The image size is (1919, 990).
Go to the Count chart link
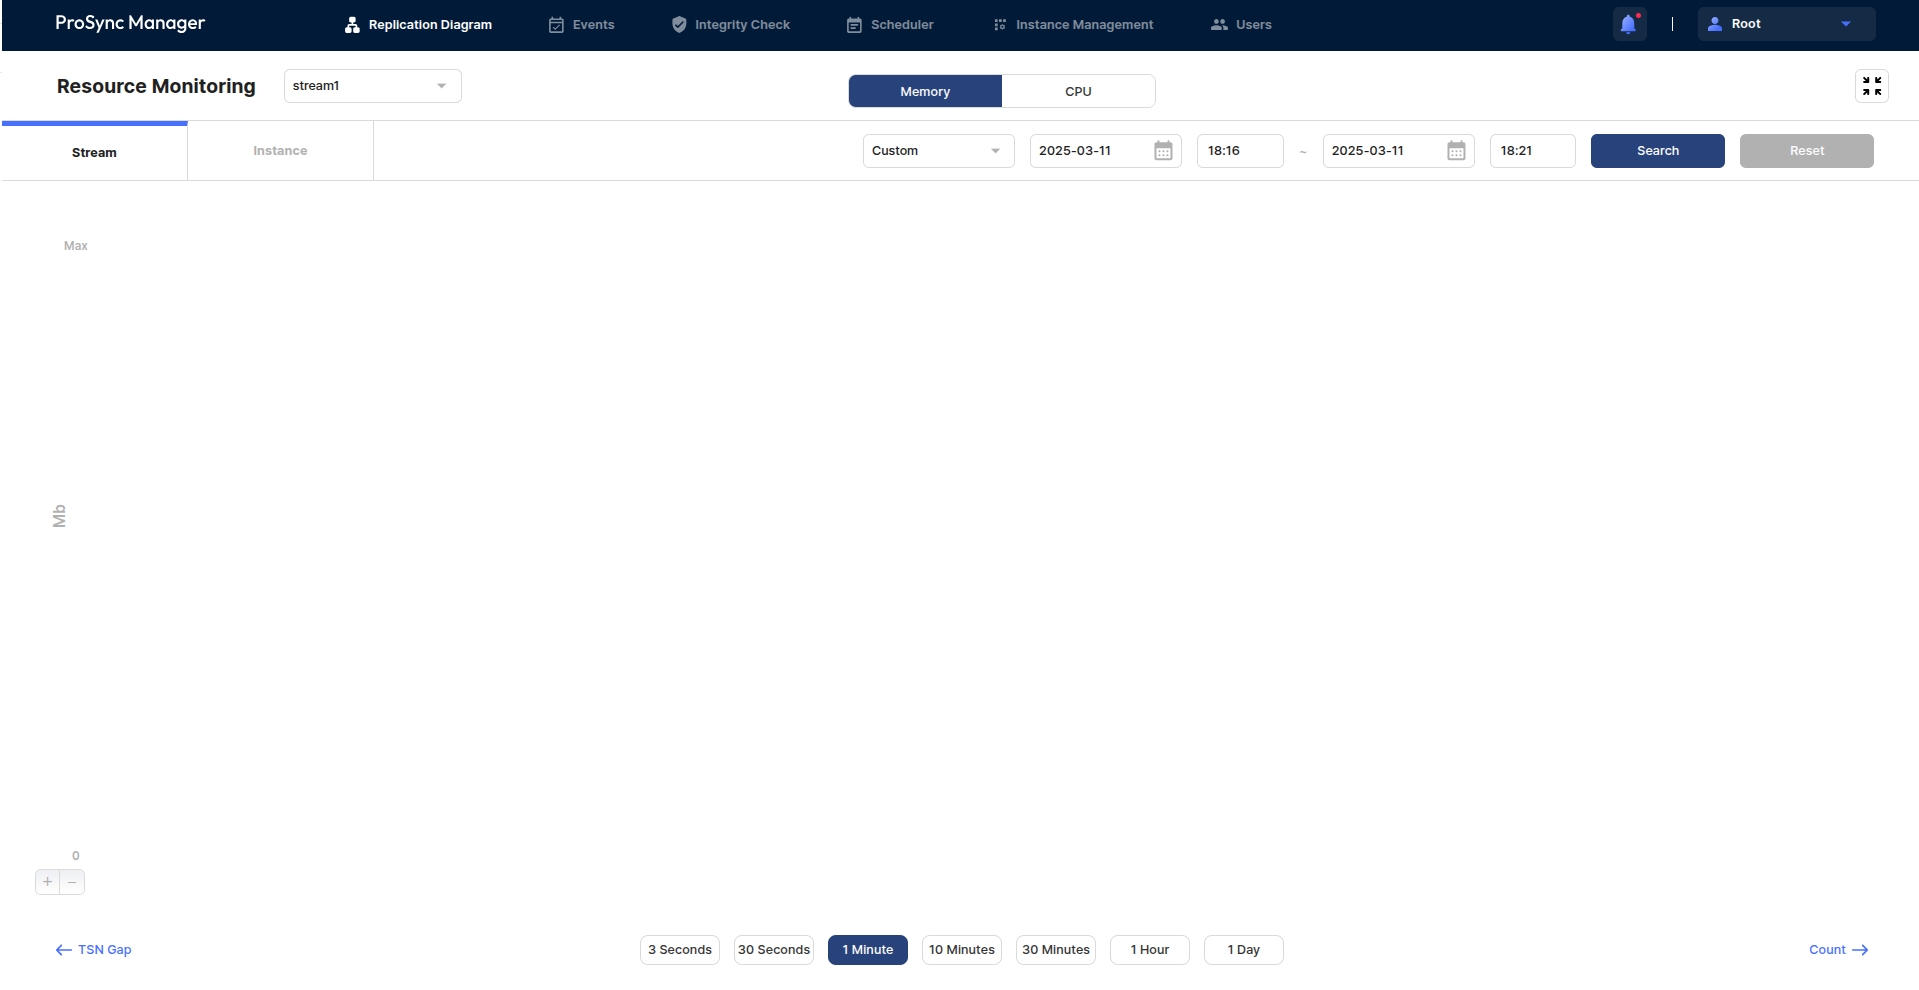[1838, 950]
